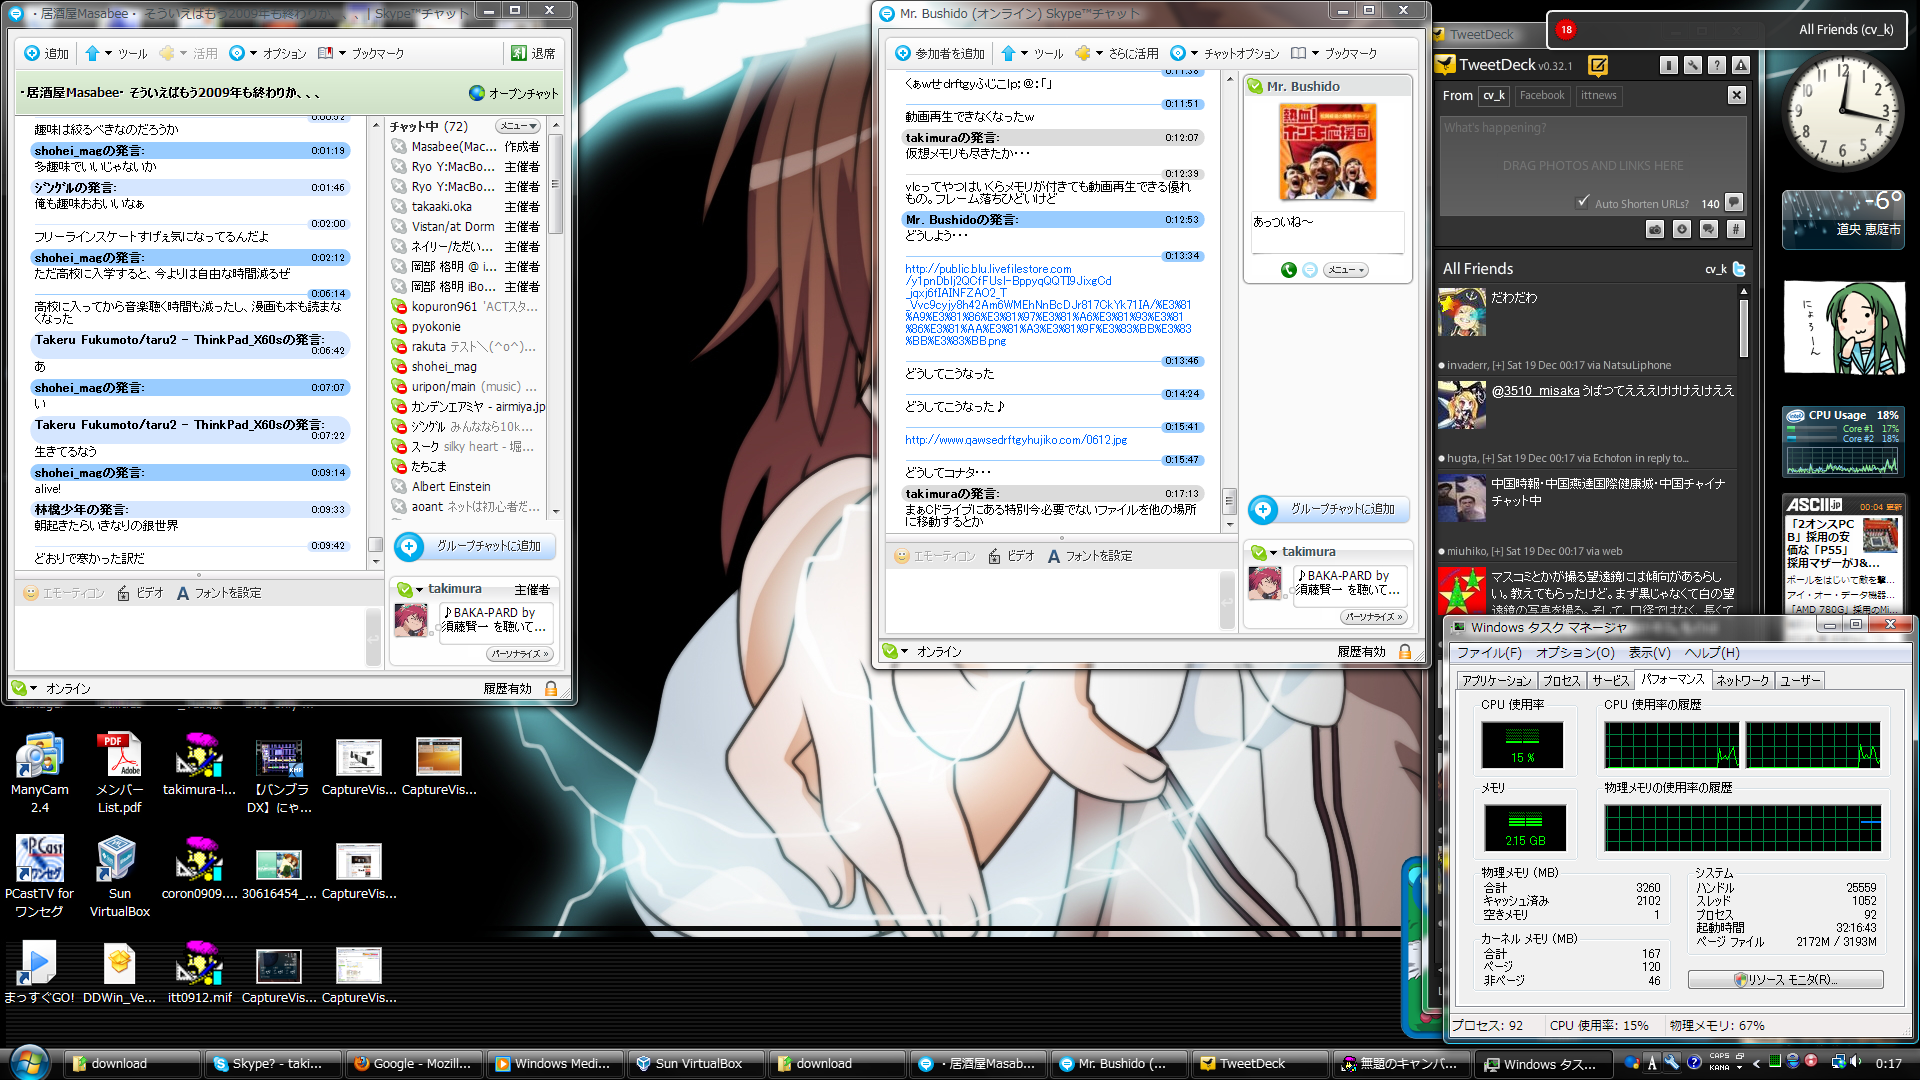Open メニュー dropdown beside チャット中 (72)
This screenshot has height=1080, width=1920.
[x=518, y=126]
